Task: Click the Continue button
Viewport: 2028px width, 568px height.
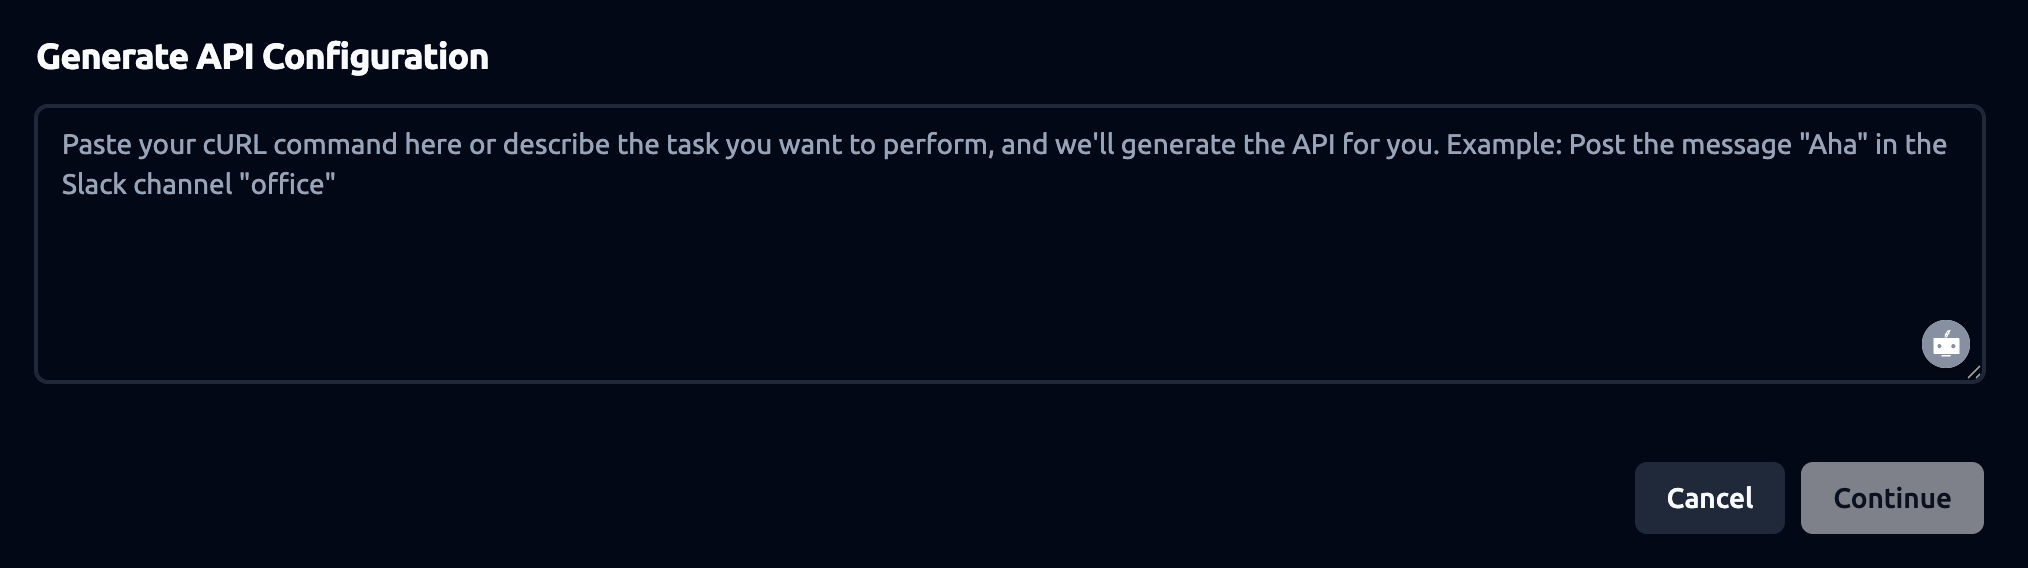Action: click(x=1892, y=498)
